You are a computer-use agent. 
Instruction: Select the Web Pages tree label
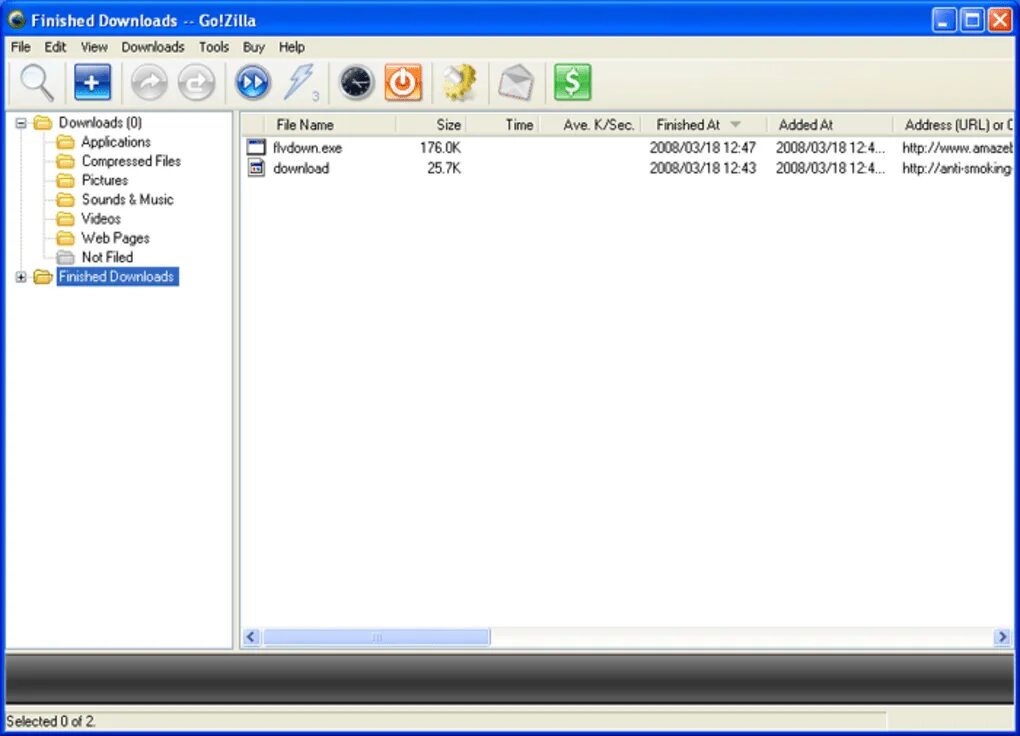115,238
